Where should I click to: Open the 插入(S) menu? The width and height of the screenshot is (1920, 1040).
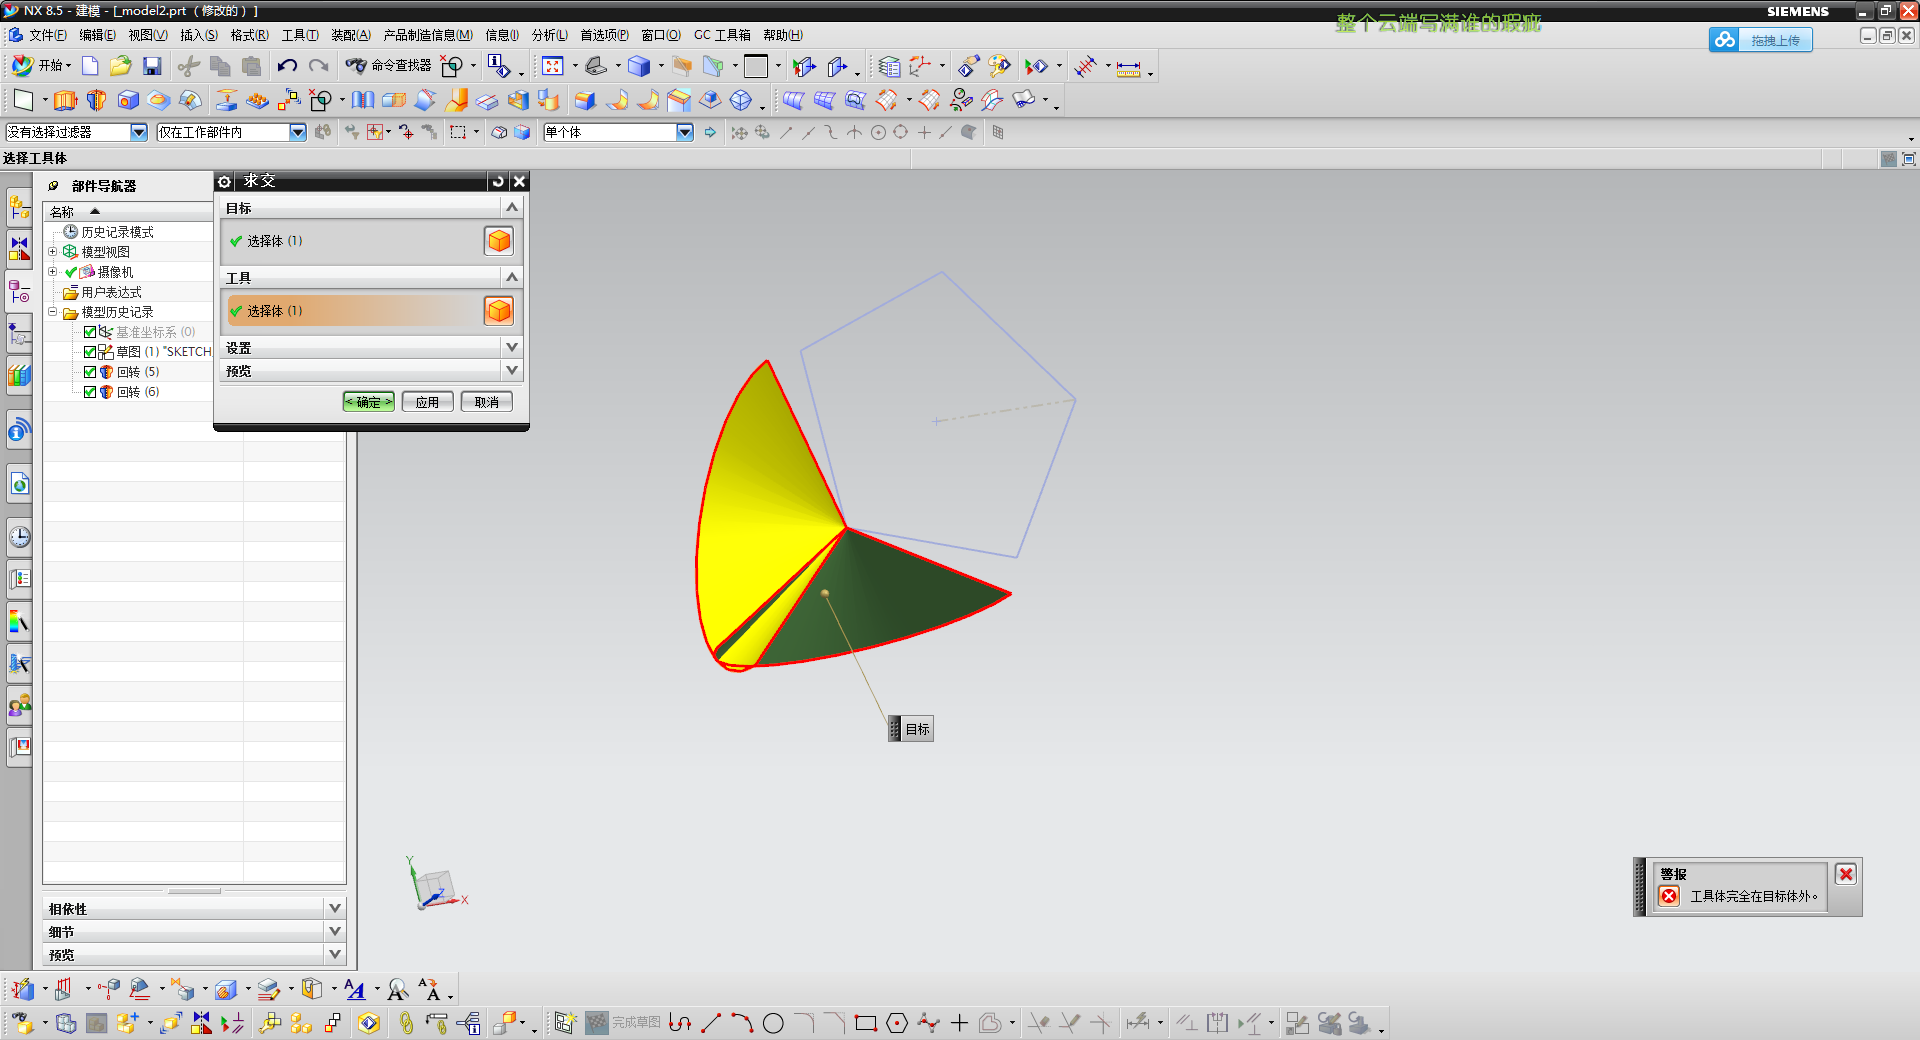198,35
